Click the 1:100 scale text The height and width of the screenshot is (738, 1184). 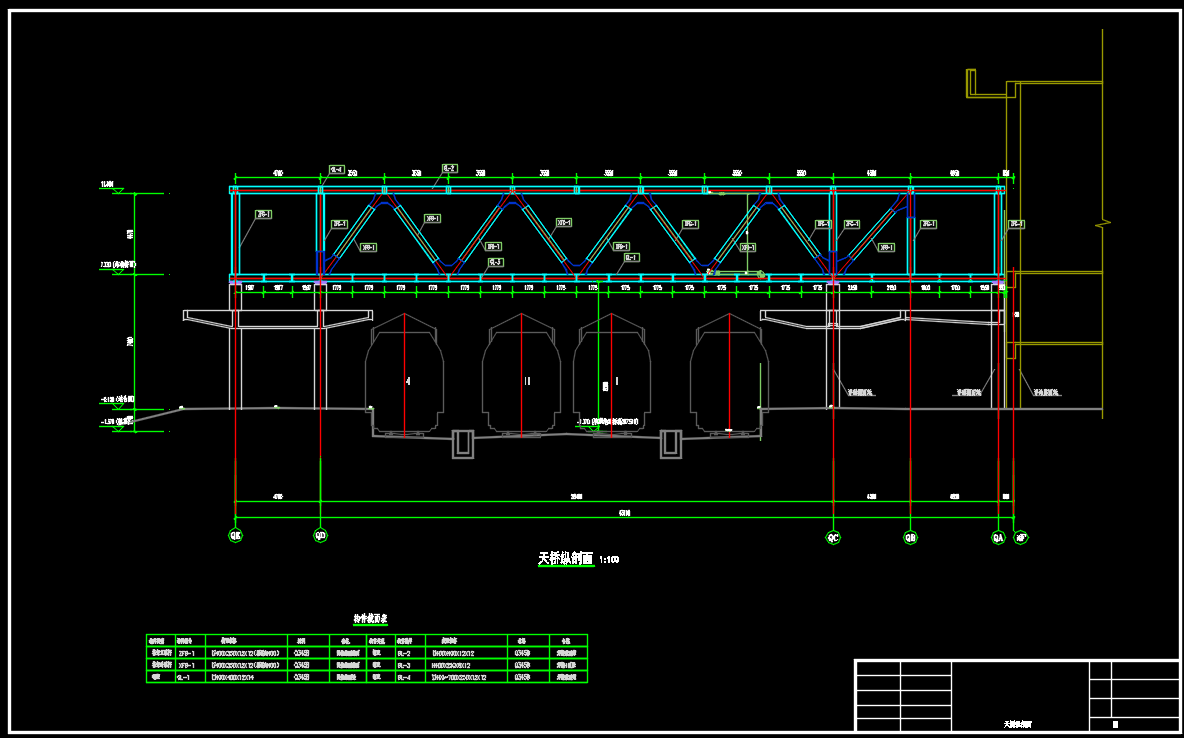pos(608,560)
